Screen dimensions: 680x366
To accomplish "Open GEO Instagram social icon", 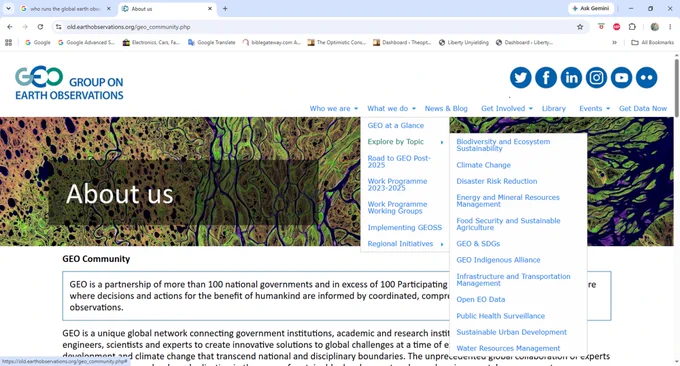I will point(596,78).
